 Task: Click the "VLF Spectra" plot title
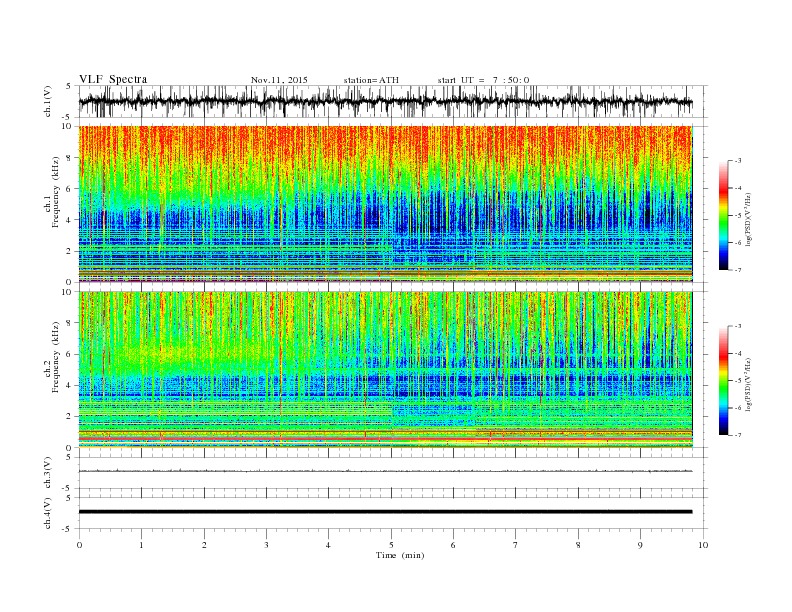click(113, 79)
